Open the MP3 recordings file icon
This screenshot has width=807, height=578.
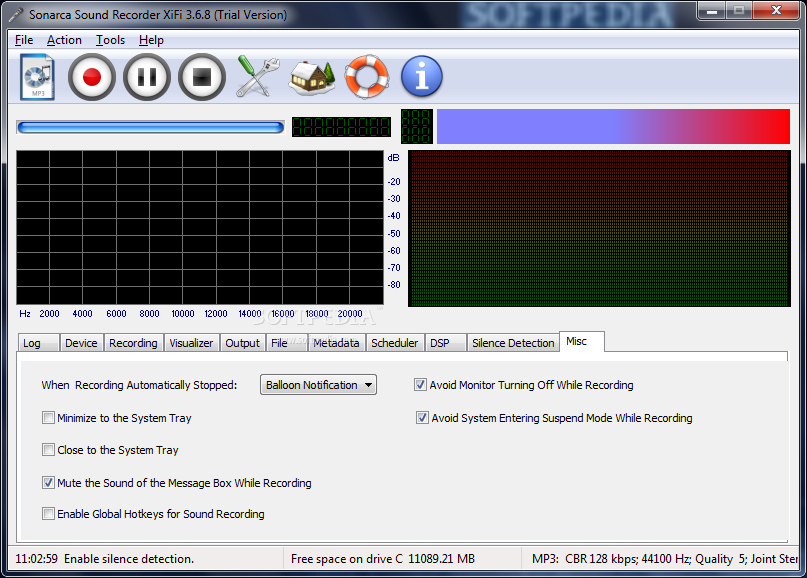click(x=38, y=77)
